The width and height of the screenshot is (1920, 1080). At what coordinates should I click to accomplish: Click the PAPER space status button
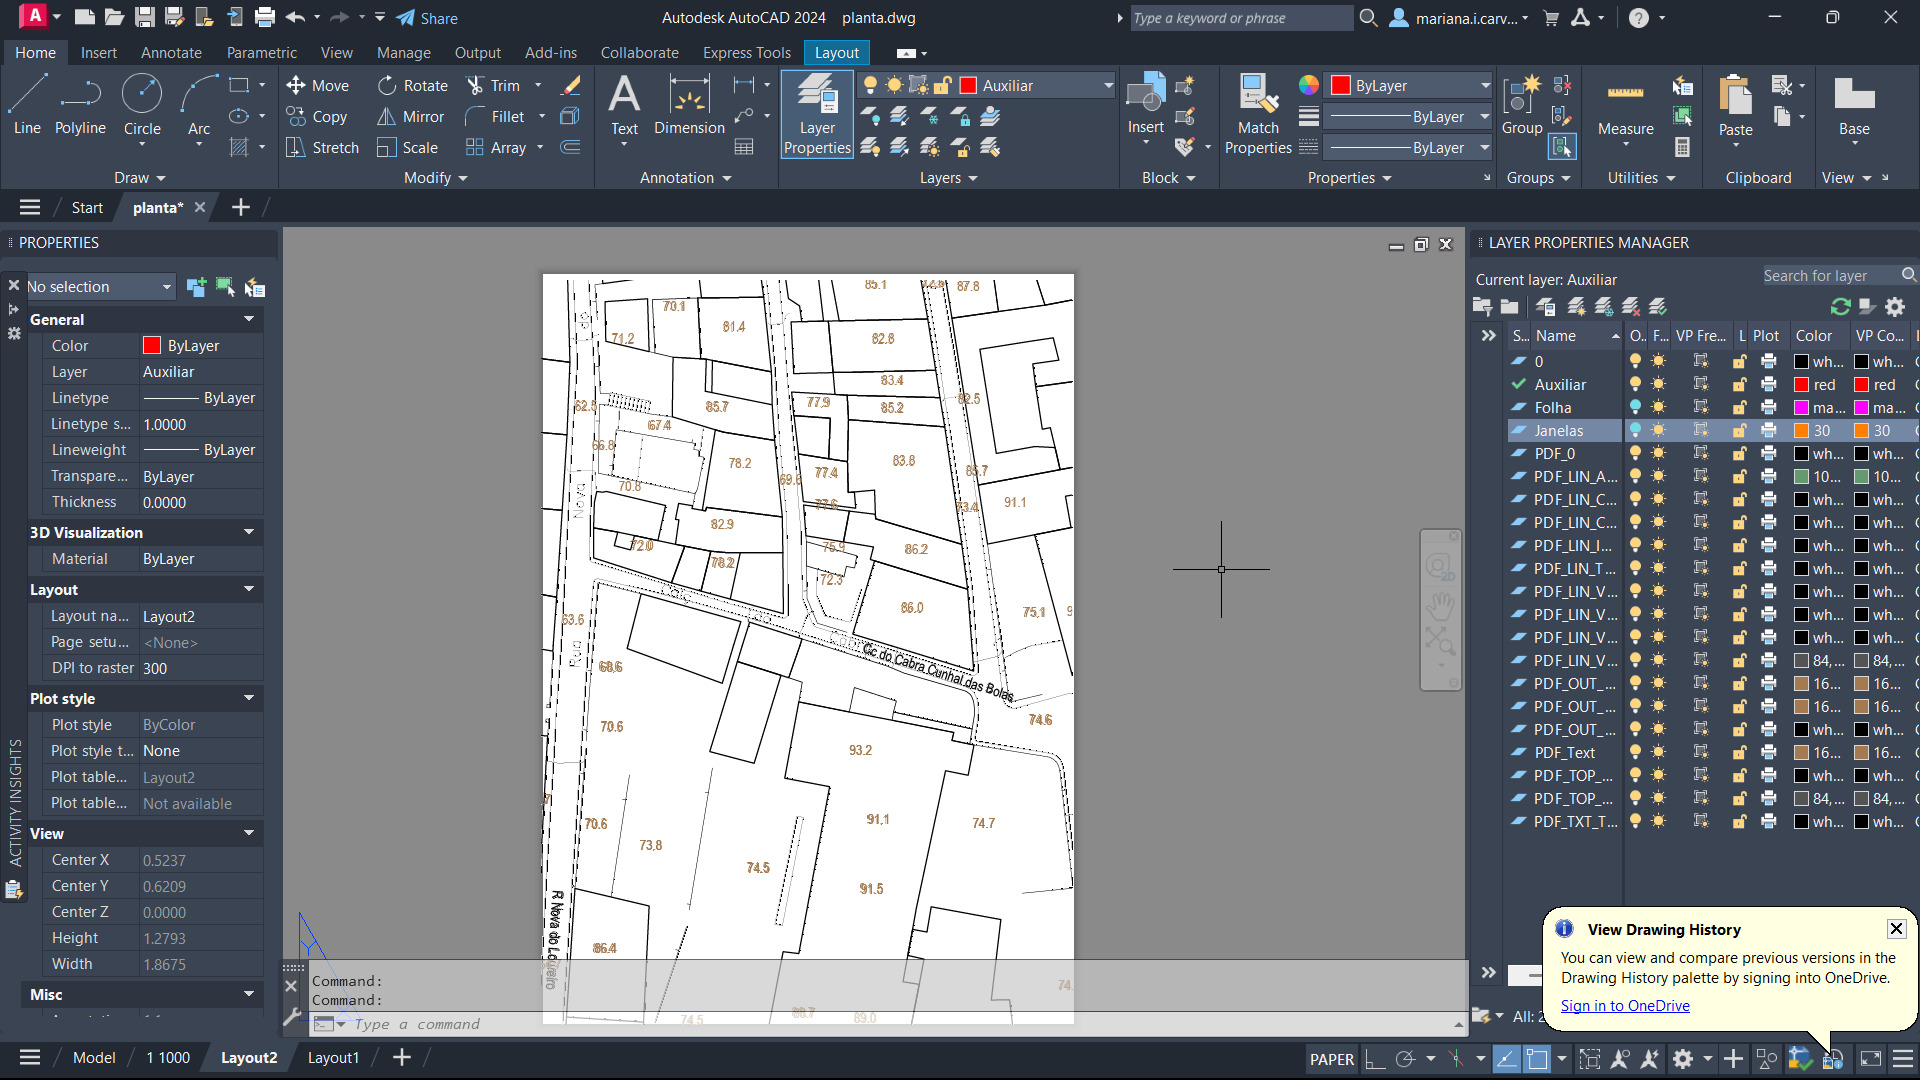coord(1331,1059)
